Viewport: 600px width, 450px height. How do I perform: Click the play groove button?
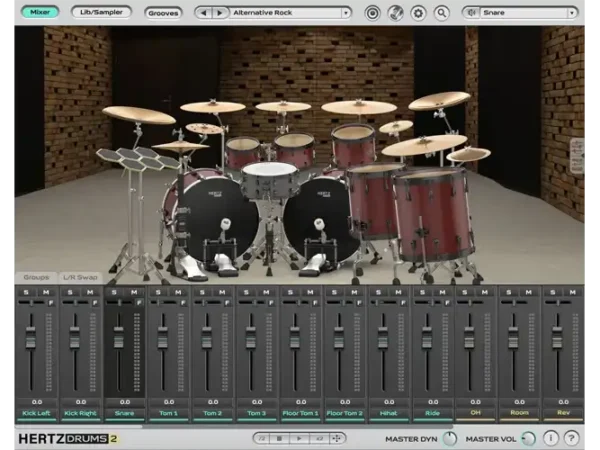[x=299, y=439]
